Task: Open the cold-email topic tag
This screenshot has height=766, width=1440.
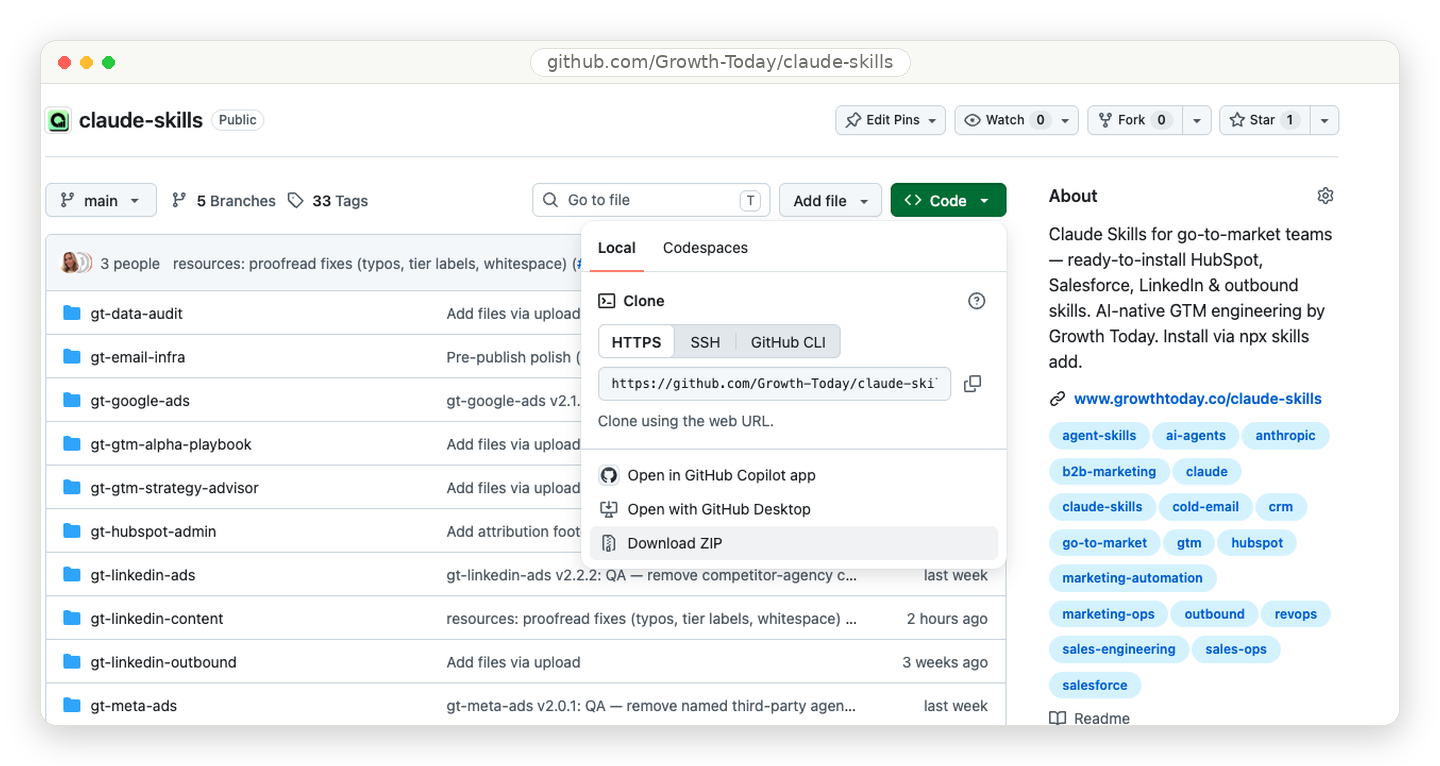Action: pos(1205,507)
